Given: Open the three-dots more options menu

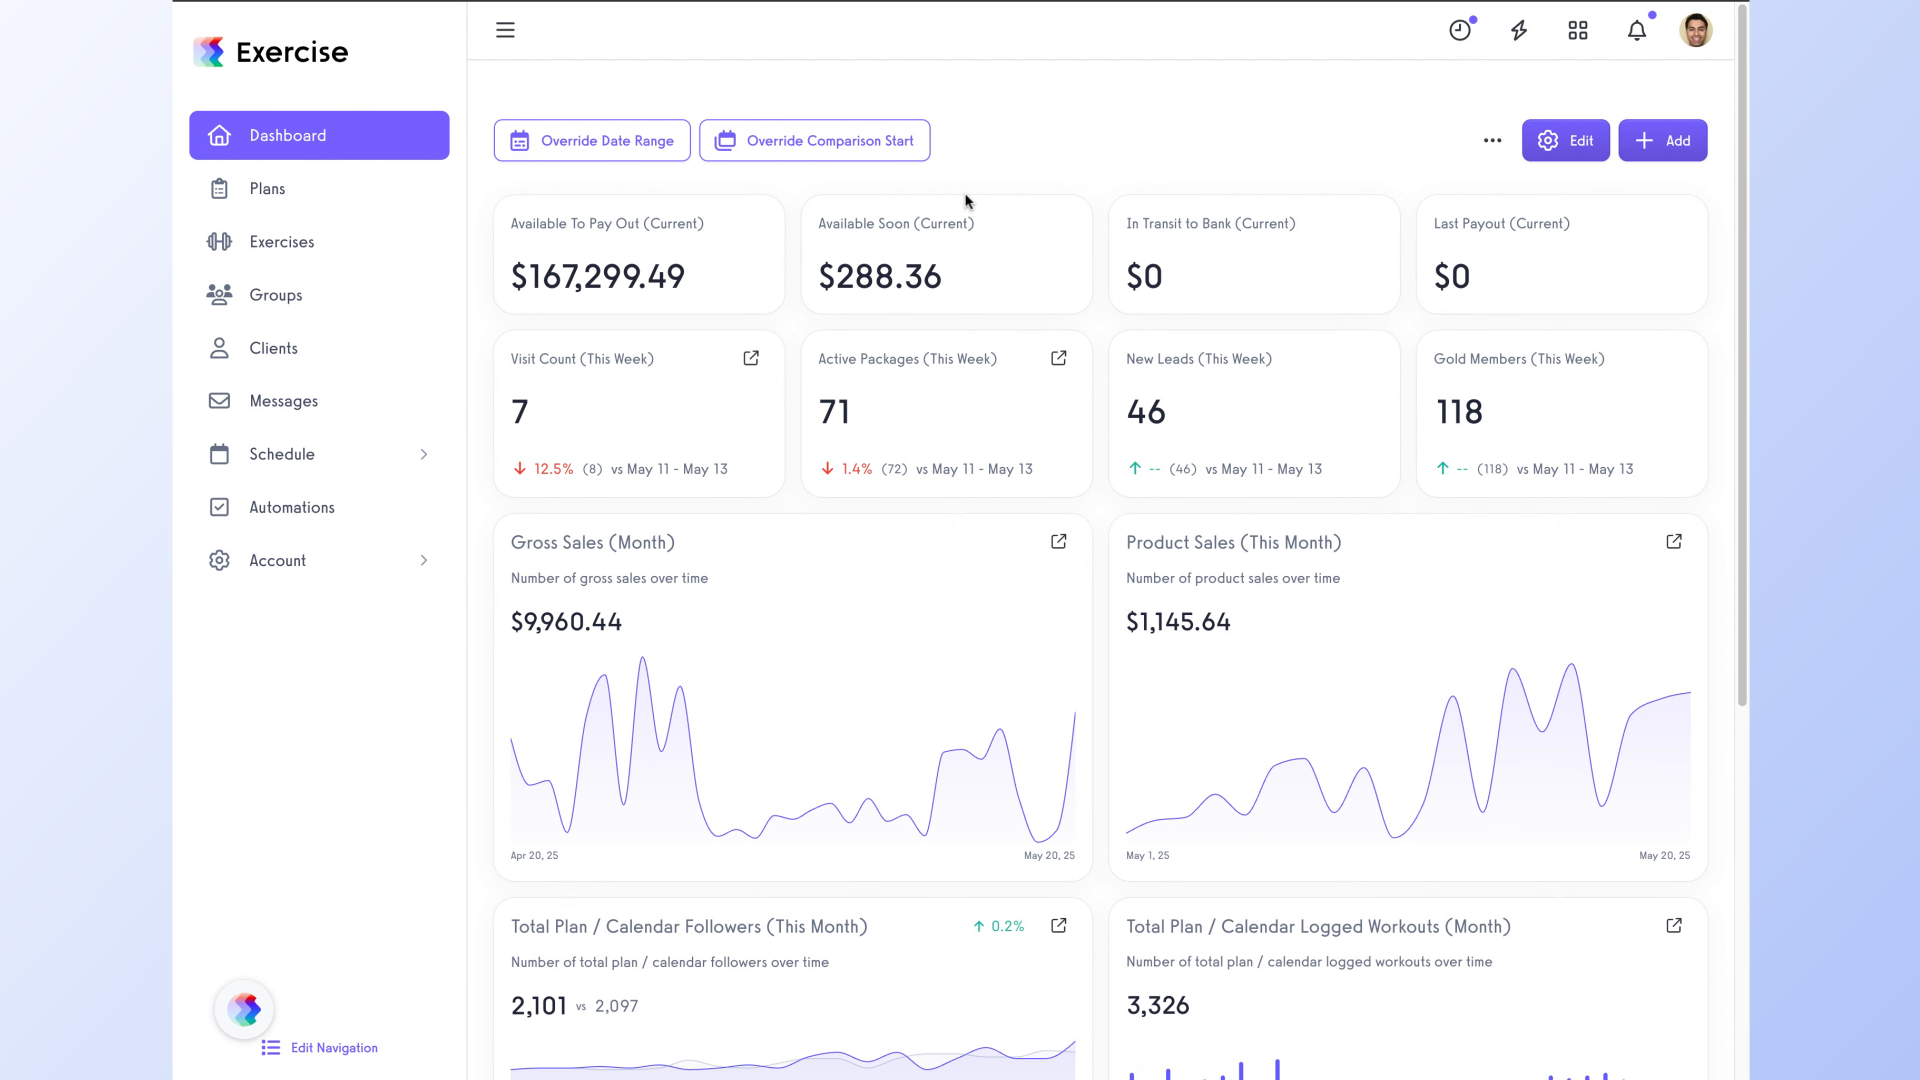Looking at the screenshot, I should tap(1492, 141).
